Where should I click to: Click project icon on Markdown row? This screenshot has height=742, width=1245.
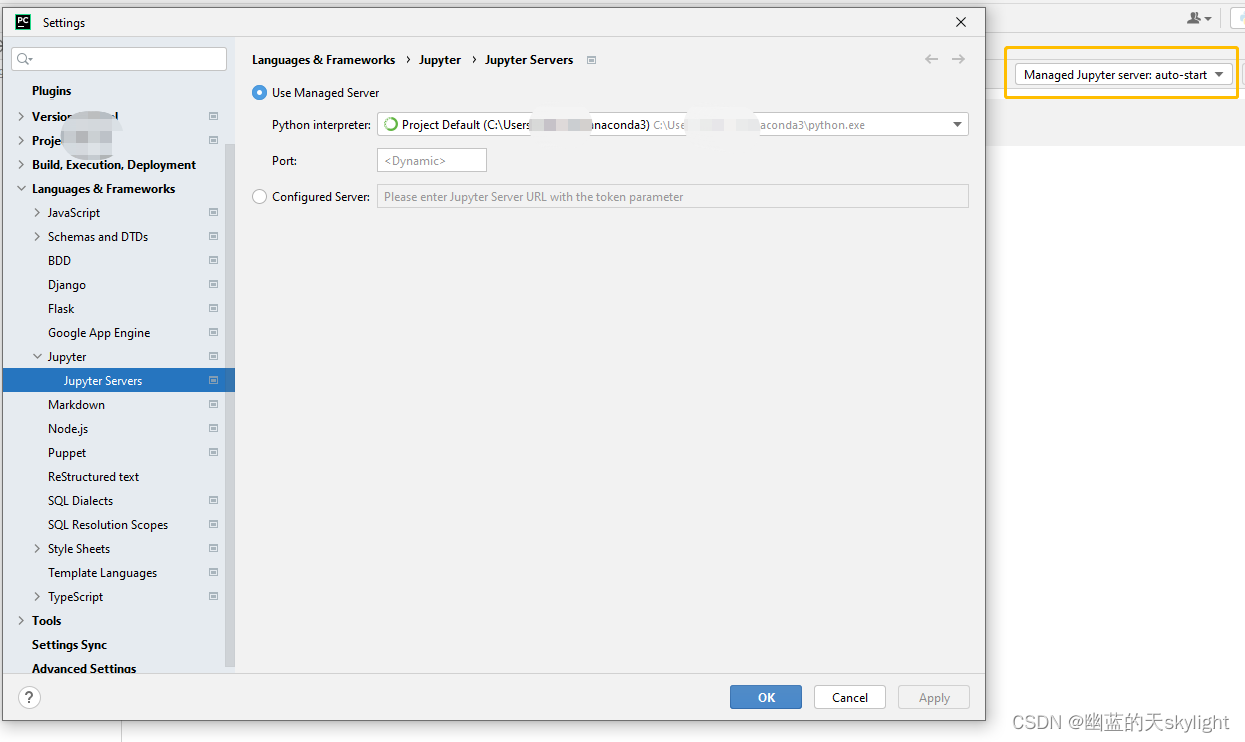coord(213,405)
